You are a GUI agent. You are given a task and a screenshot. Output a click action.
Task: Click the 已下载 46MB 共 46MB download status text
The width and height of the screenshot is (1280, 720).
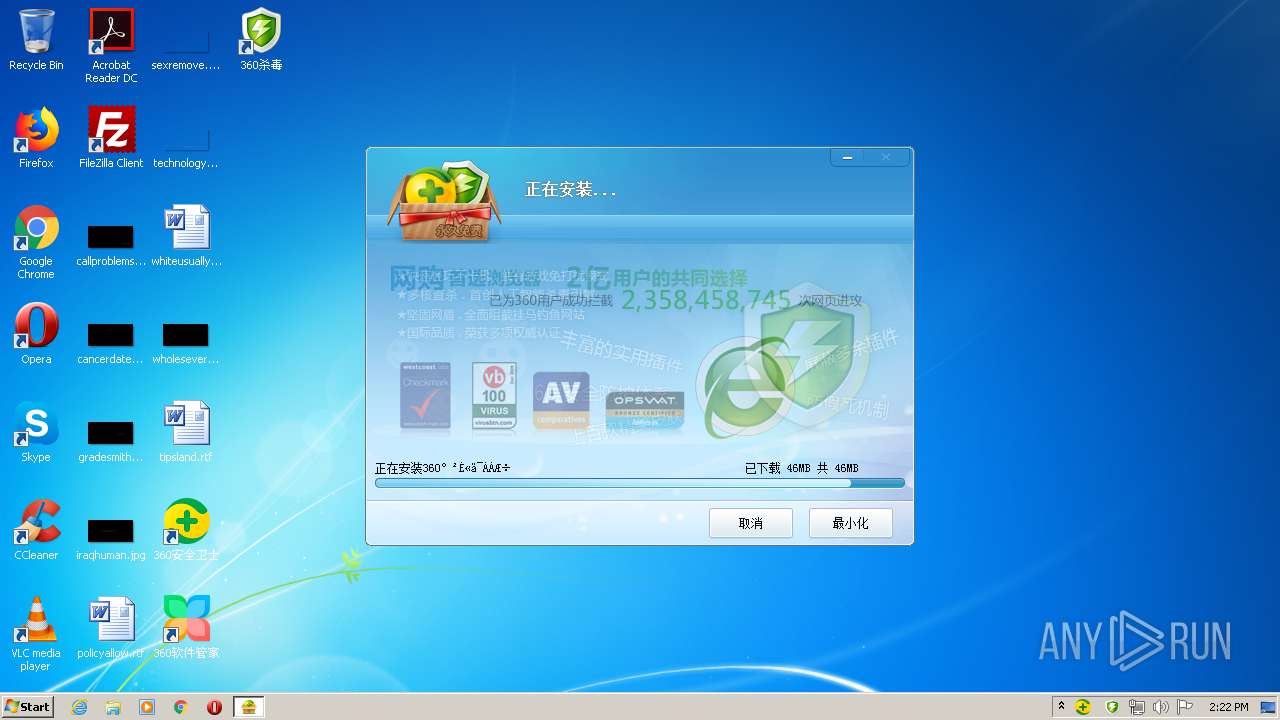click(x=801, y=468)
